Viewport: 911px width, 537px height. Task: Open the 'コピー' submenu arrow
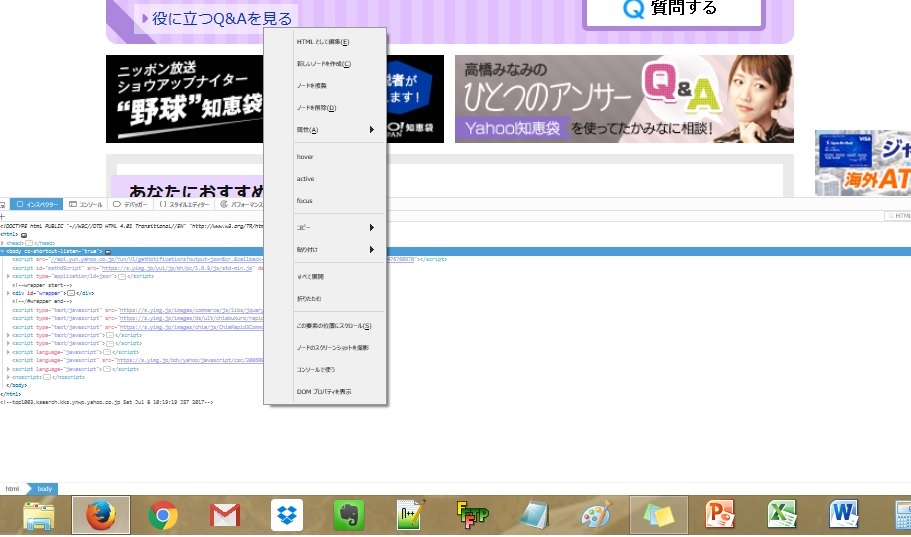[x=371, y=228]
